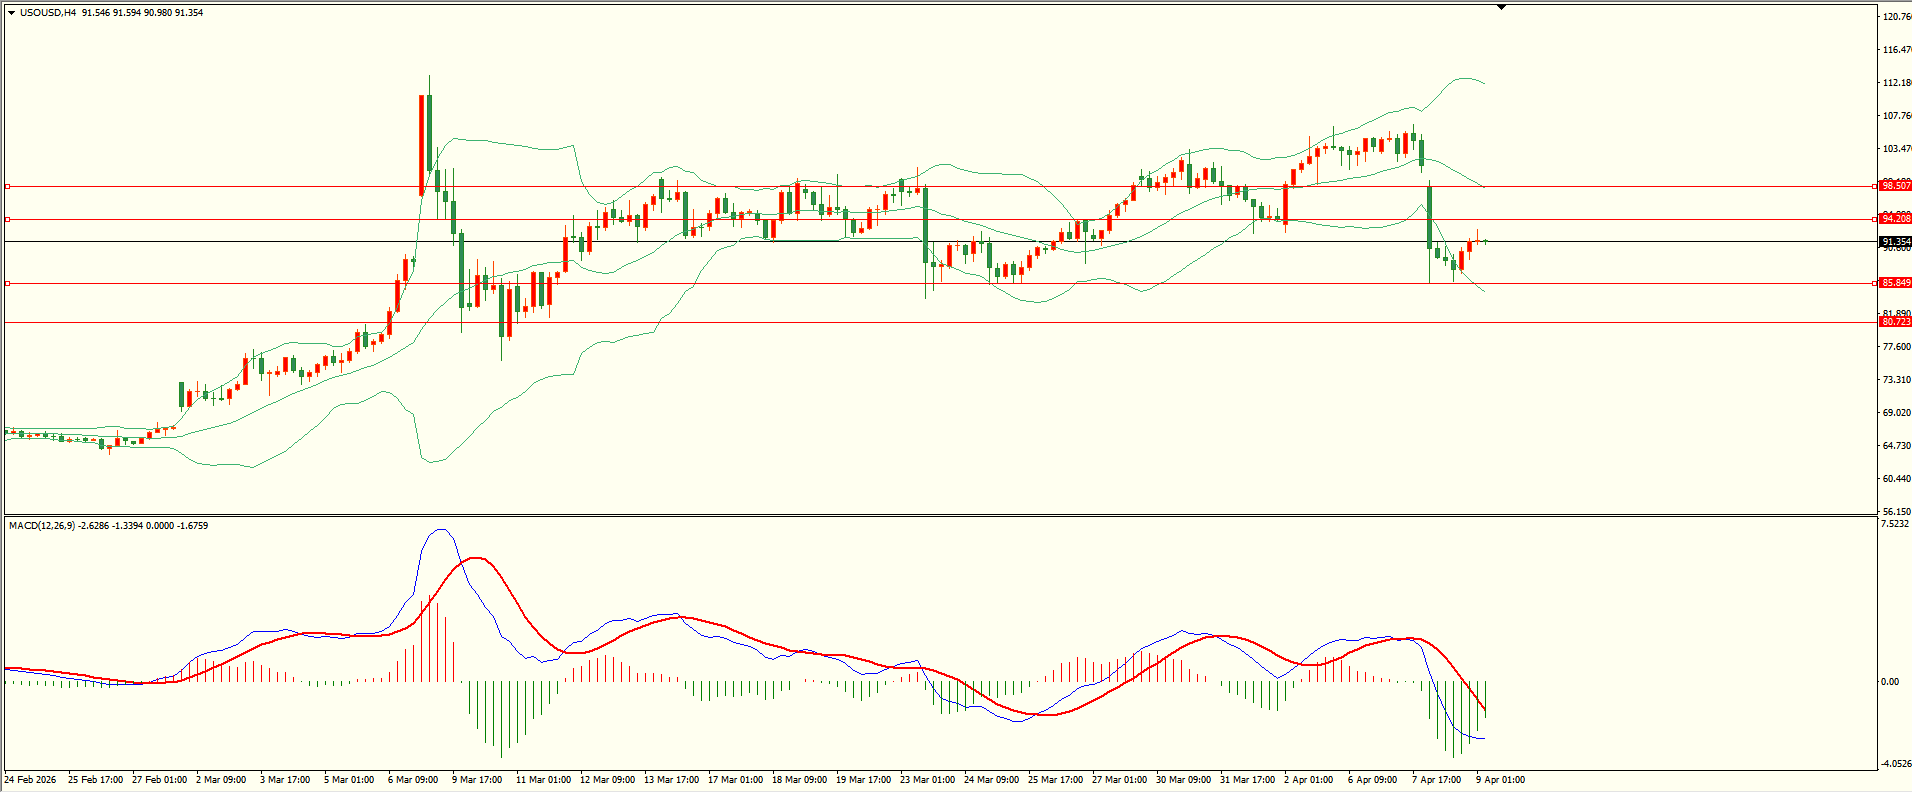Screen dimensions: 1912x793
Task: Click the 69.020 value on price scale
Action: [x=1896, y=413]
